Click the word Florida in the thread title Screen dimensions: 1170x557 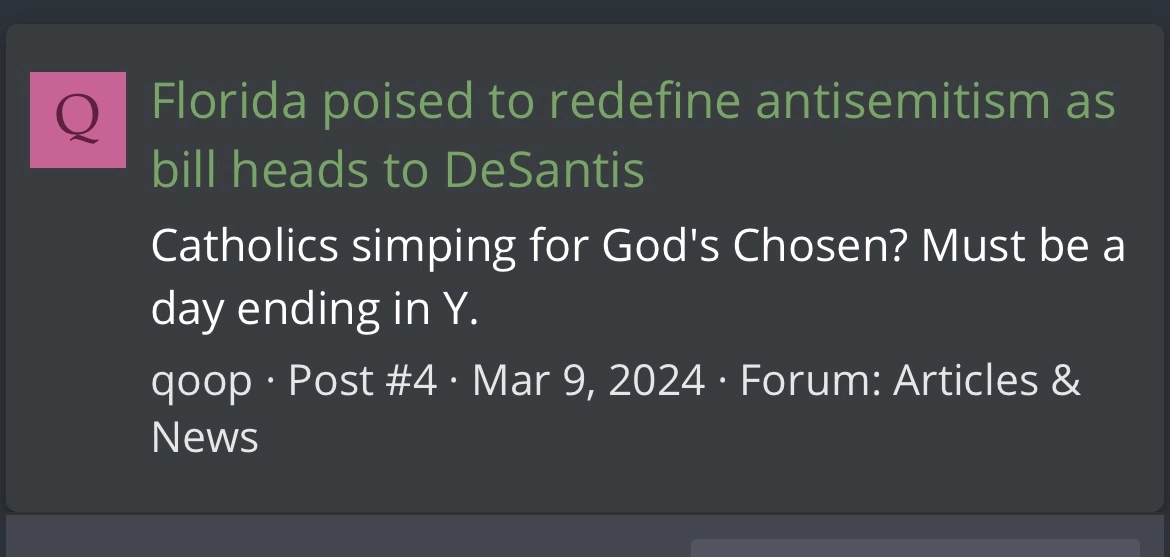coord(229,101)
